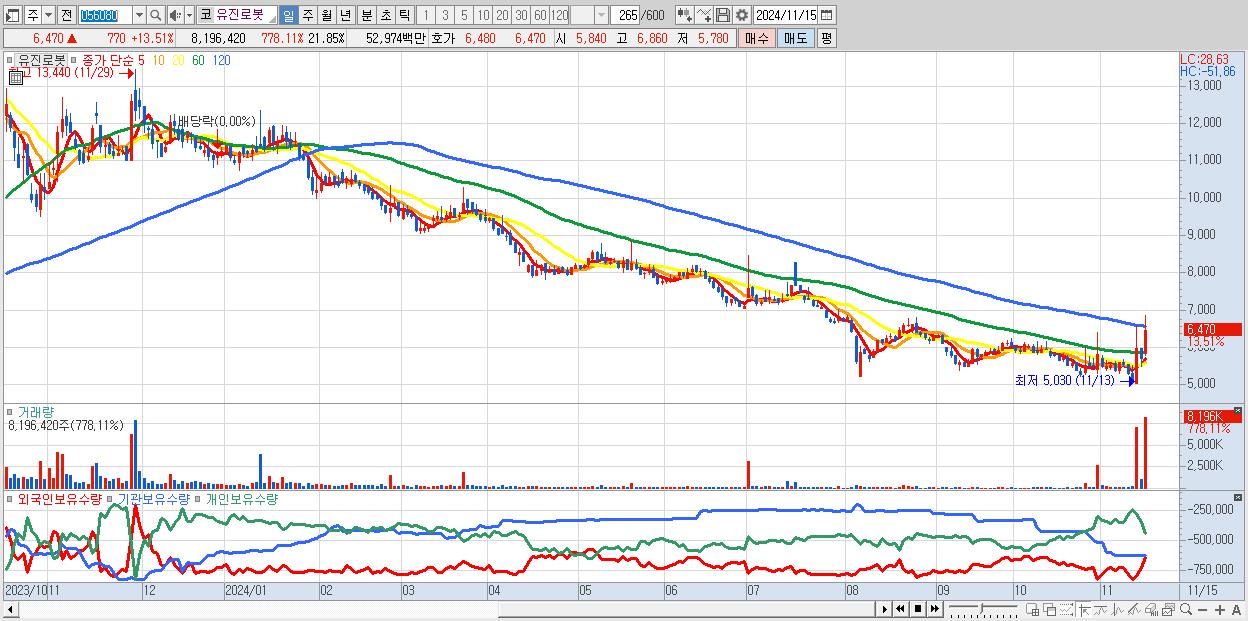The width and height of the screenshot is (1248, 621).
Task: Select the 년 yearly period button
Action: (345, 16)
